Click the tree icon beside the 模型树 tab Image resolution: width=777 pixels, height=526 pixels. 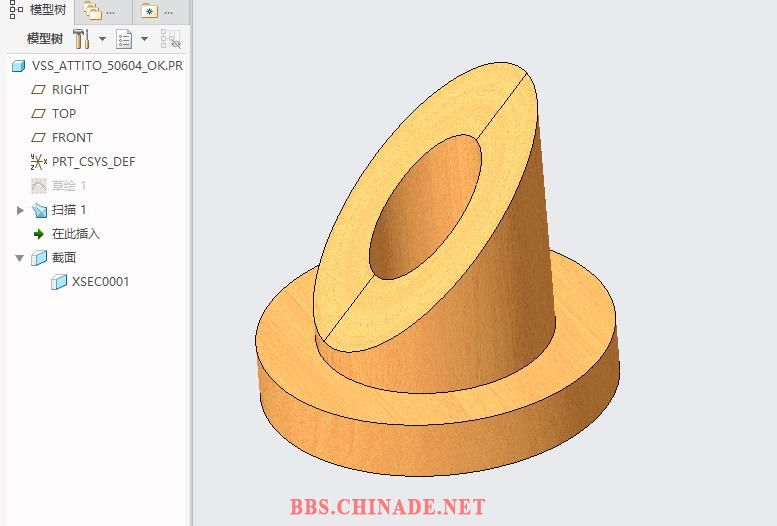click(16, 9)
